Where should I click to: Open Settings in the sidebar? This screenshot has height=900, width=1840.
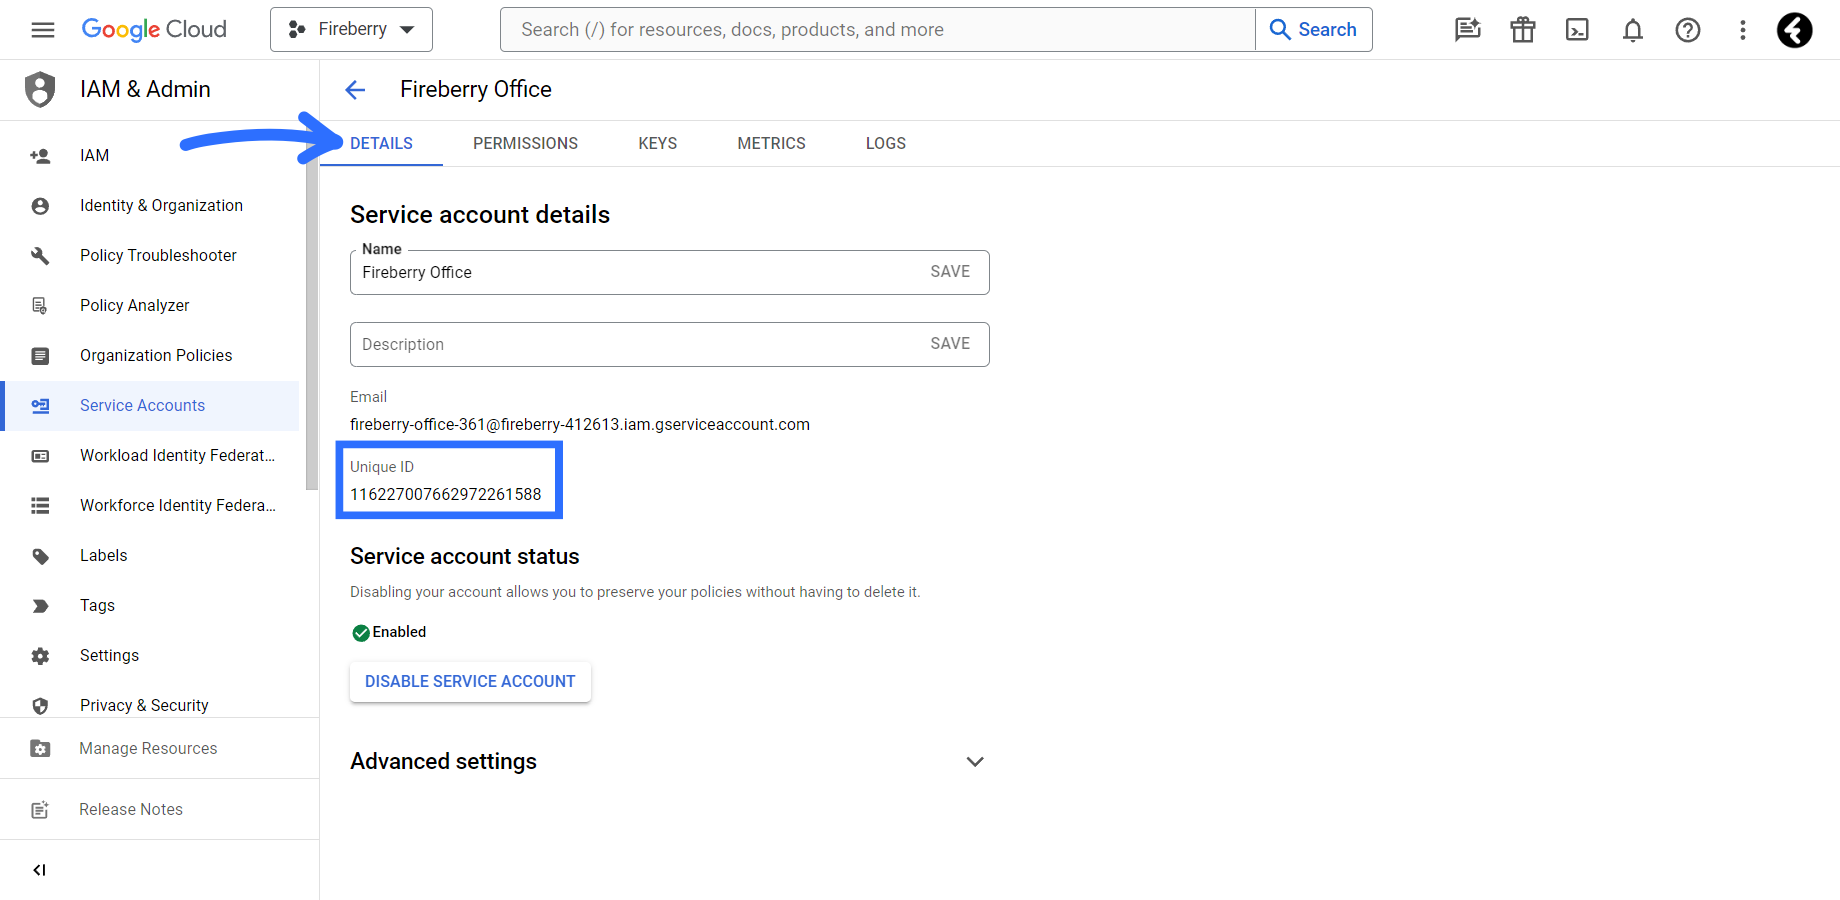(150, 655)
